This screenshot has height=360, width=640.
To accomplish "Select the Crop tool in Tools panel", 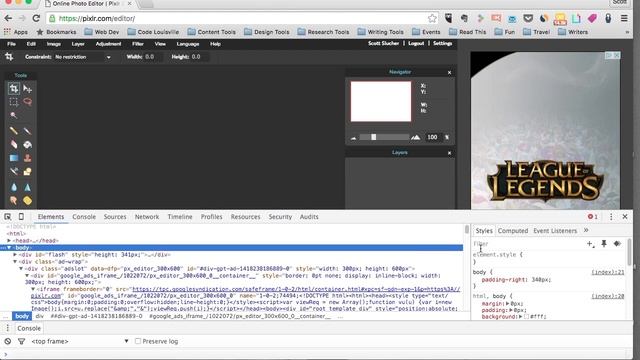I will coord(14,88).
